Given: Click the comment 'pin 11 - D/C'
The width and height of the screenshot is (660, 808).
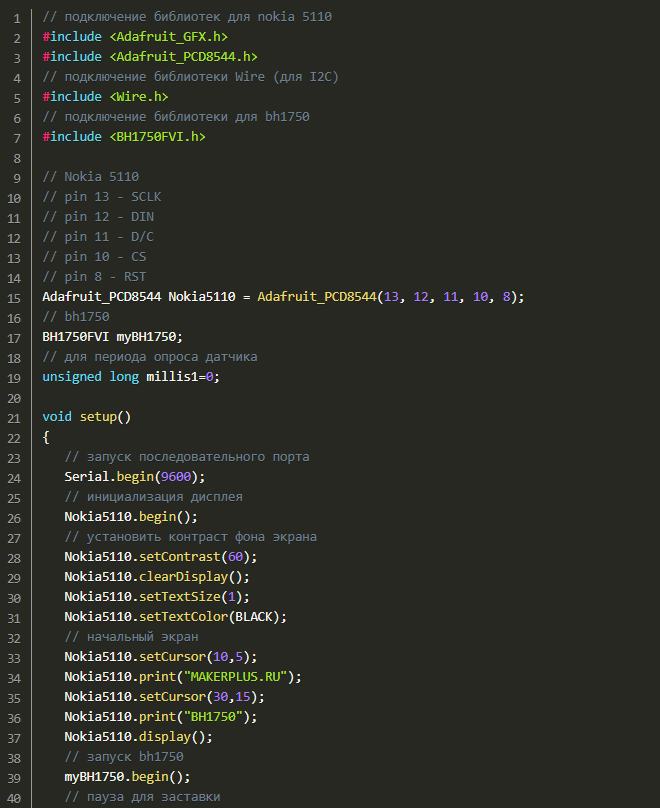Looking at the screenshot, I should (x=98, y=237).
